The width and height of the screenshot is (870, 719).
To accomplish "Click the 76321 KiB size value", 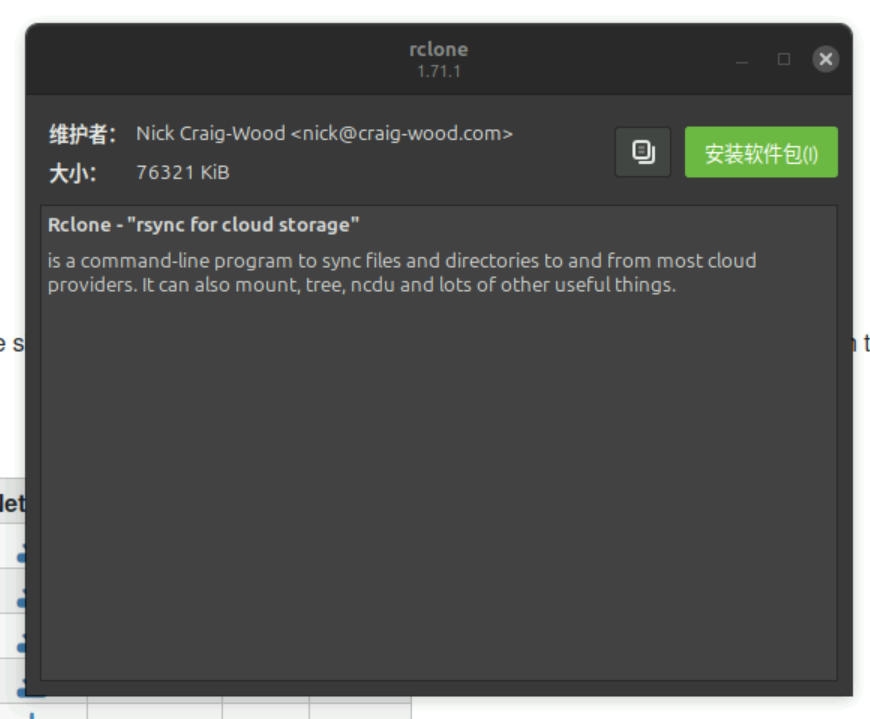I will click(x=182, y=173).
